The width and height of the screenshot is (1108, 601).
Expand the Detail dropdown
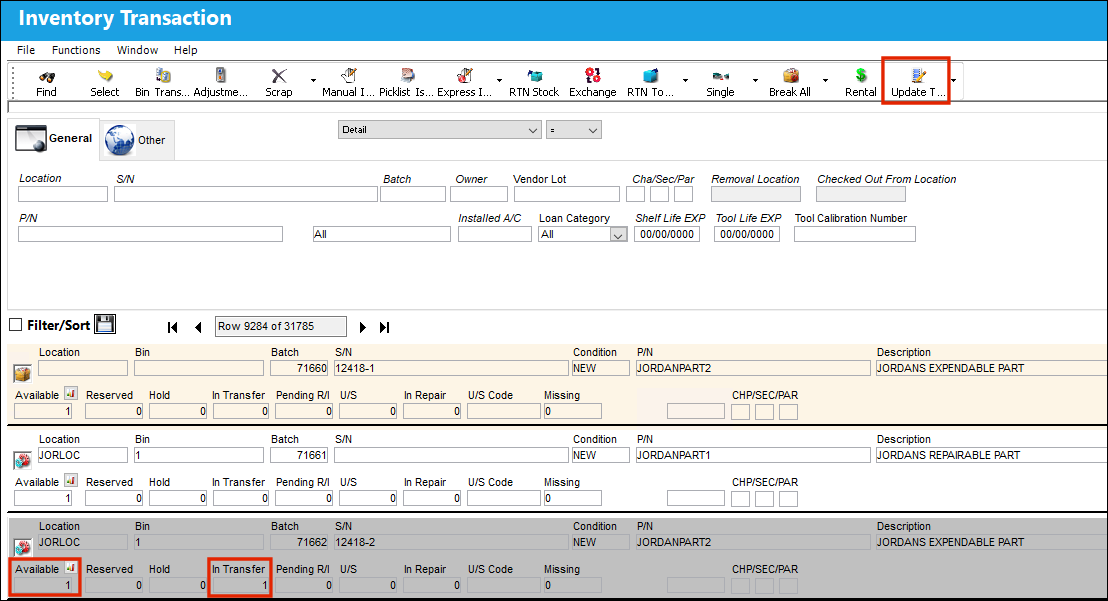click(x=533, y=130)
